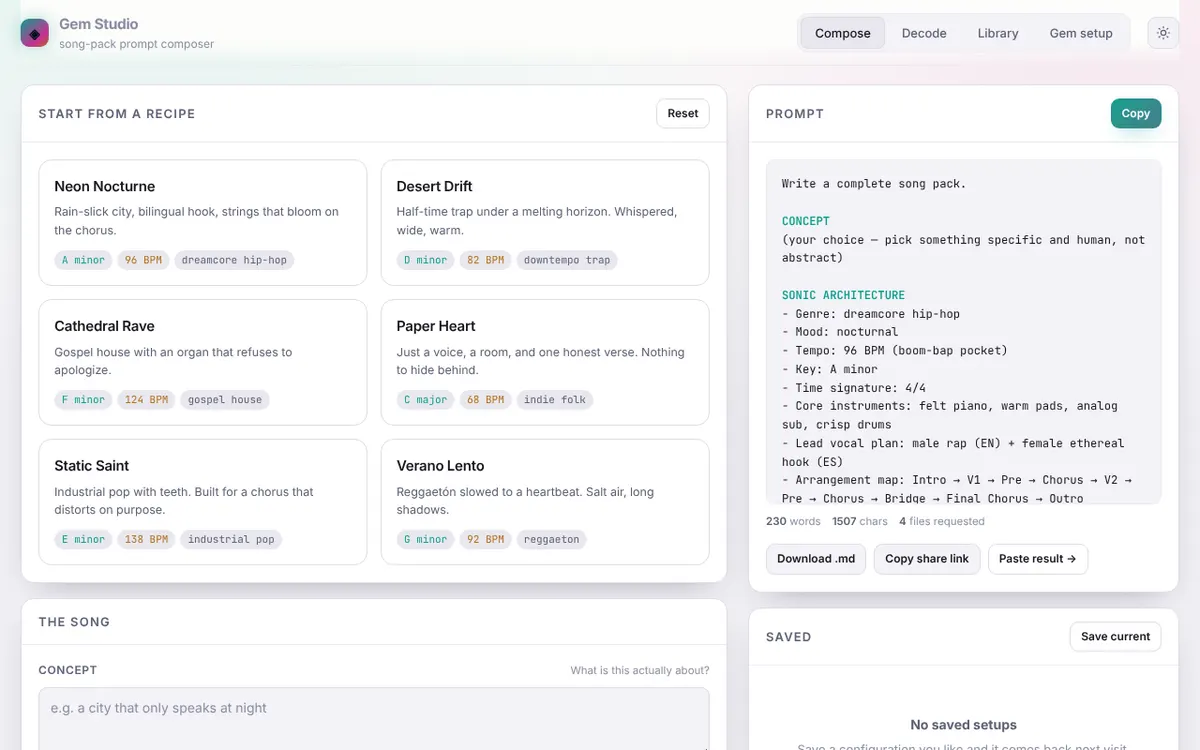Click the '82 BPM' tag
This screenshot has height=750, width=1200.
click(485, 260)
